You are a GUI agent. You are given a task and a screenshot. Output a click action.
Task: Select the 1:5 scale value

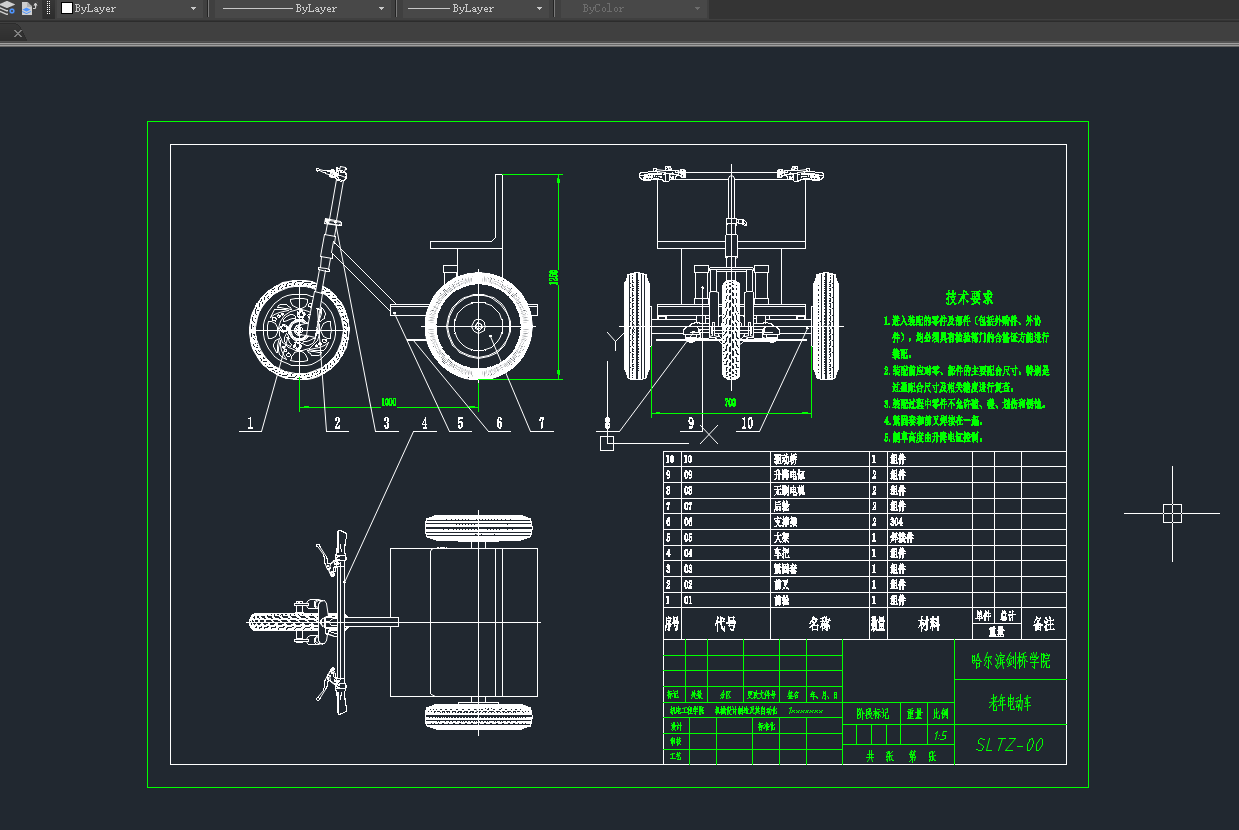point(940,736)
